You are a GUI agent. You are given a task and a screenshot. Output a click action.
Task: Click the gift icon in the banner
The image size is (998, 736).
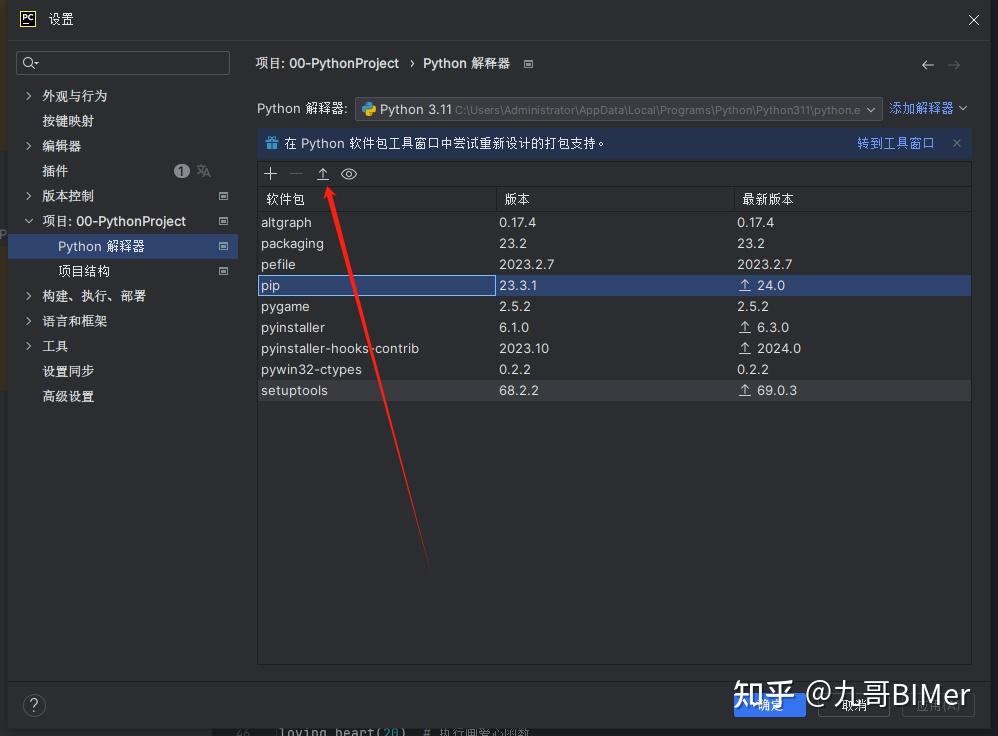(272, 143)
